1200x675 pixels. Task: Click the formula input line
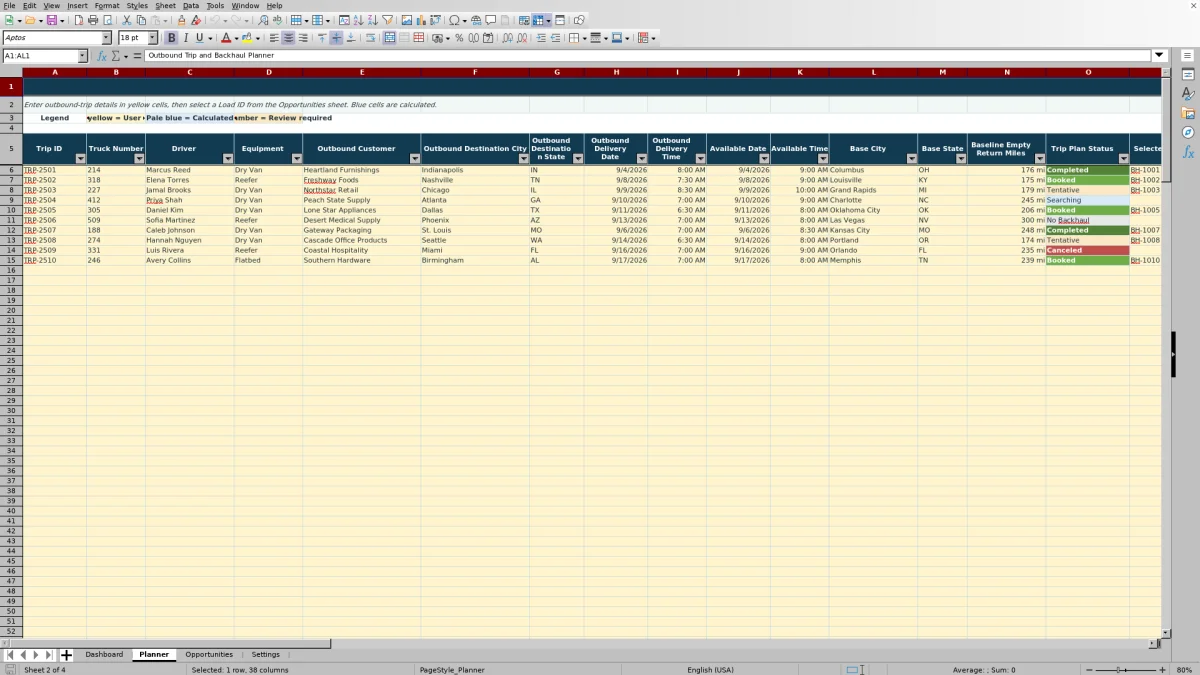[x=648, y=56]
